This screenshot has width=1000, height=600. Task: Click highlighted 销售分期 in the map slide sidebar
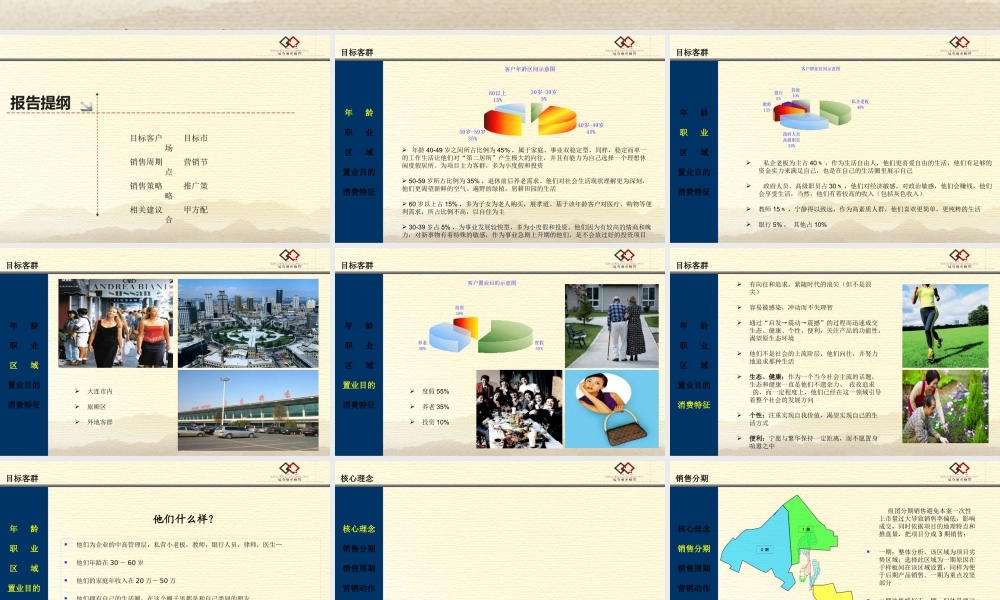[x=694, y=548]
